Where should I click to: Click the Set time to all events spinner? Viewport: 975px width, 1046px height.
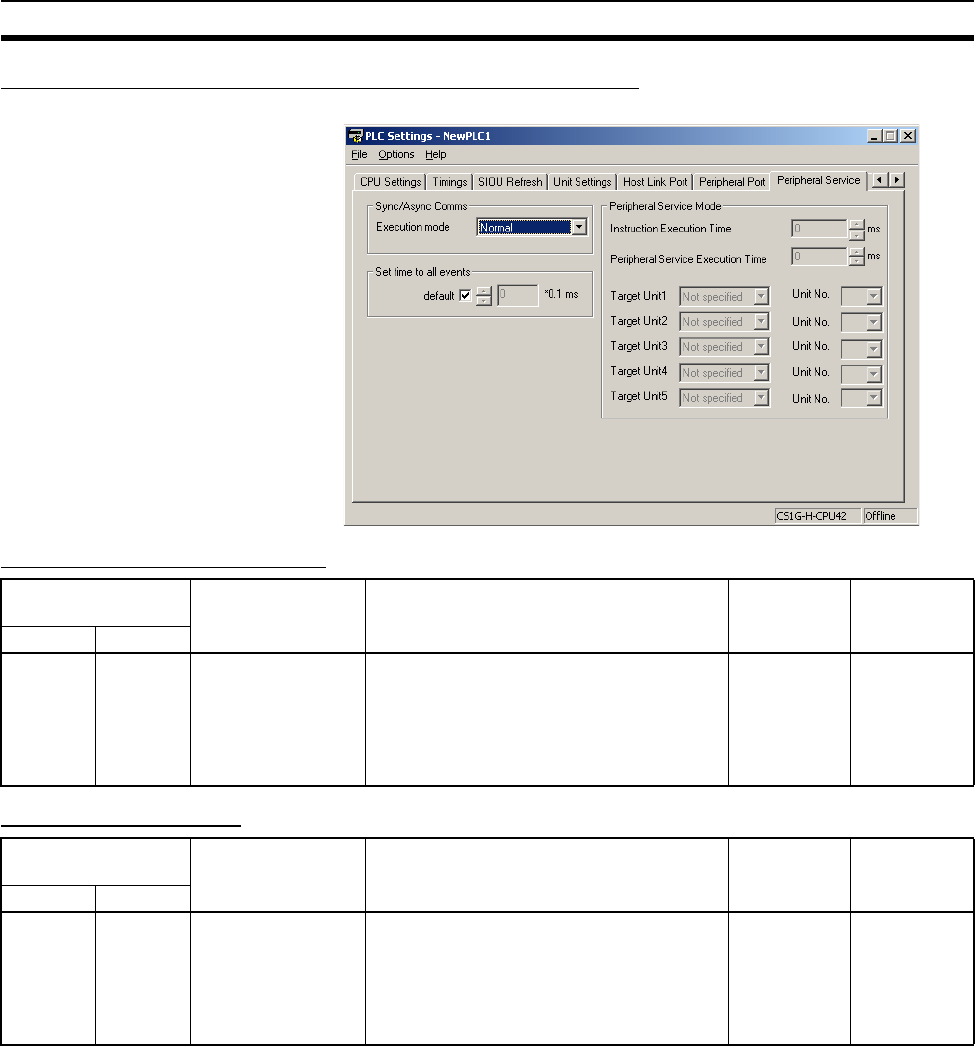pyautogui.click(x=484, y=296)
